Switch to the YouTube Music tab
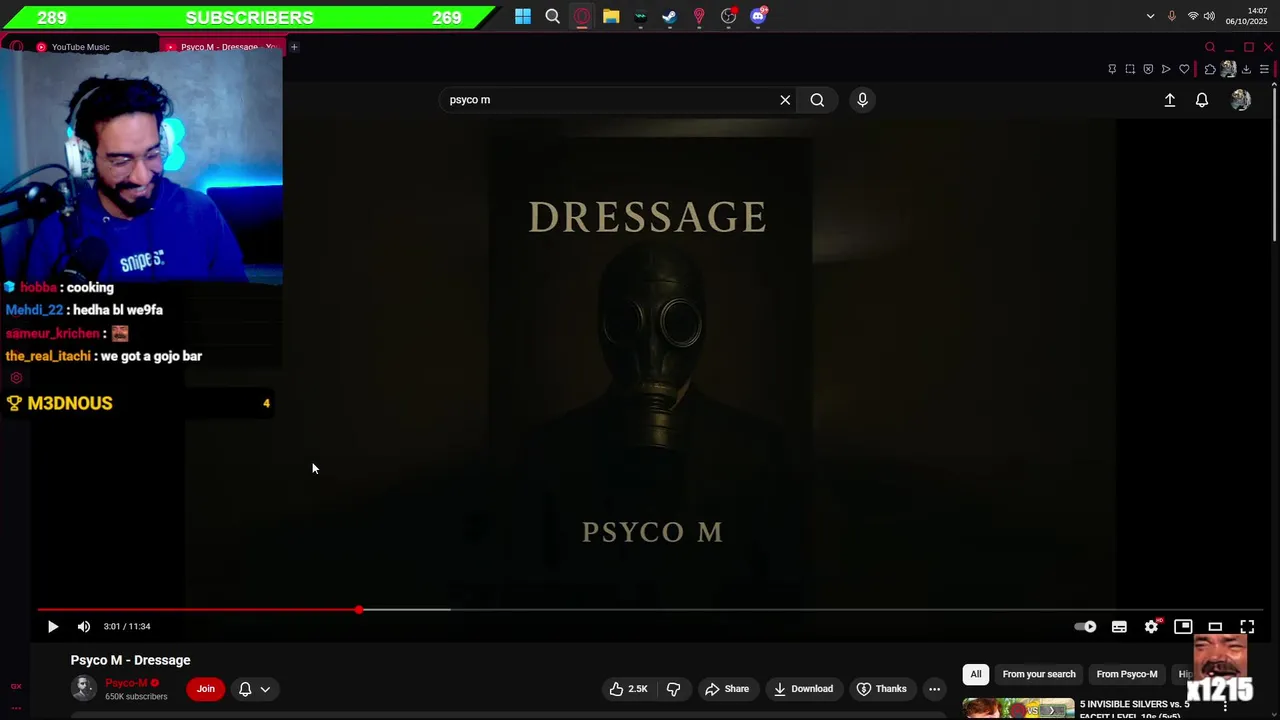 tap(80, 47)
